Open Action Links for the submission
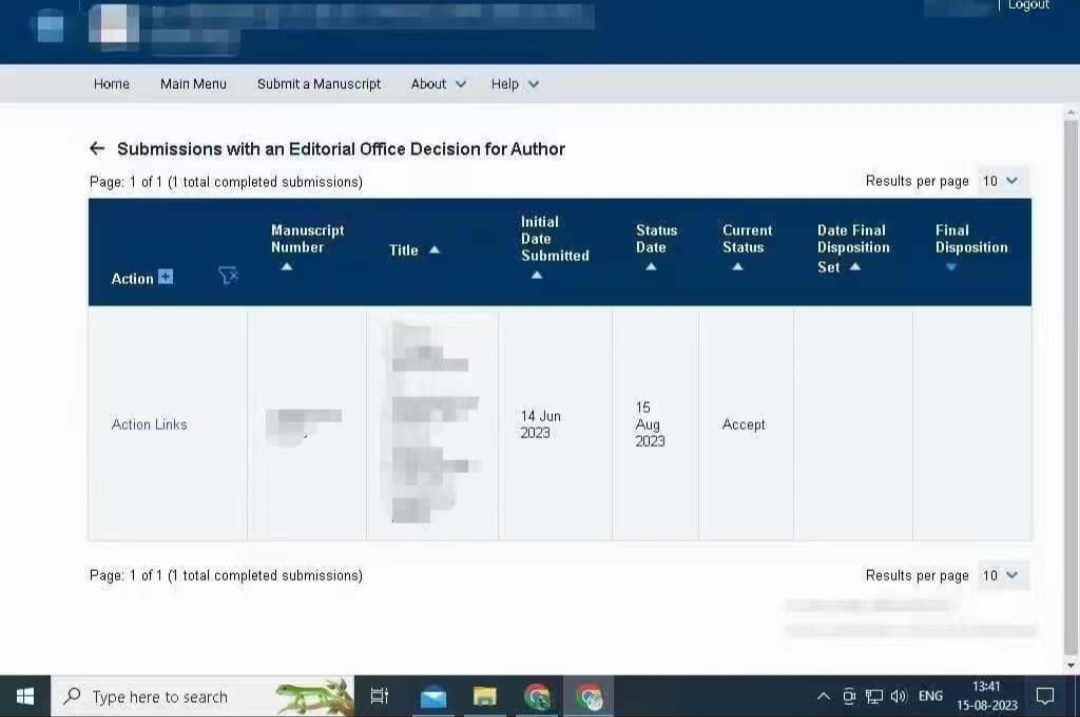 click(x=149, y=424)
